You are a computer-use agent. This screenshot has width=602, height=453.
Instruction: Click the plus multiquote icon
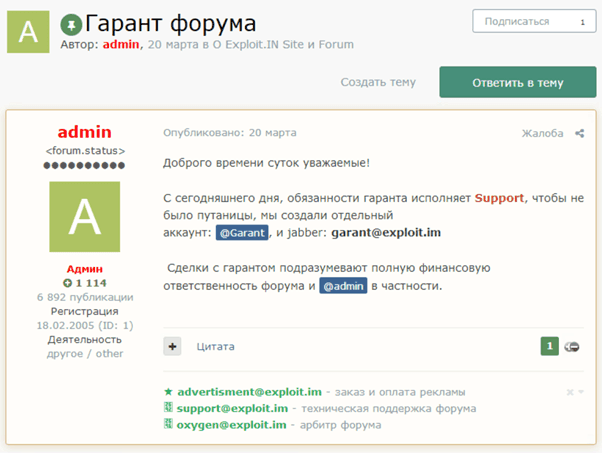pos(172,346)
